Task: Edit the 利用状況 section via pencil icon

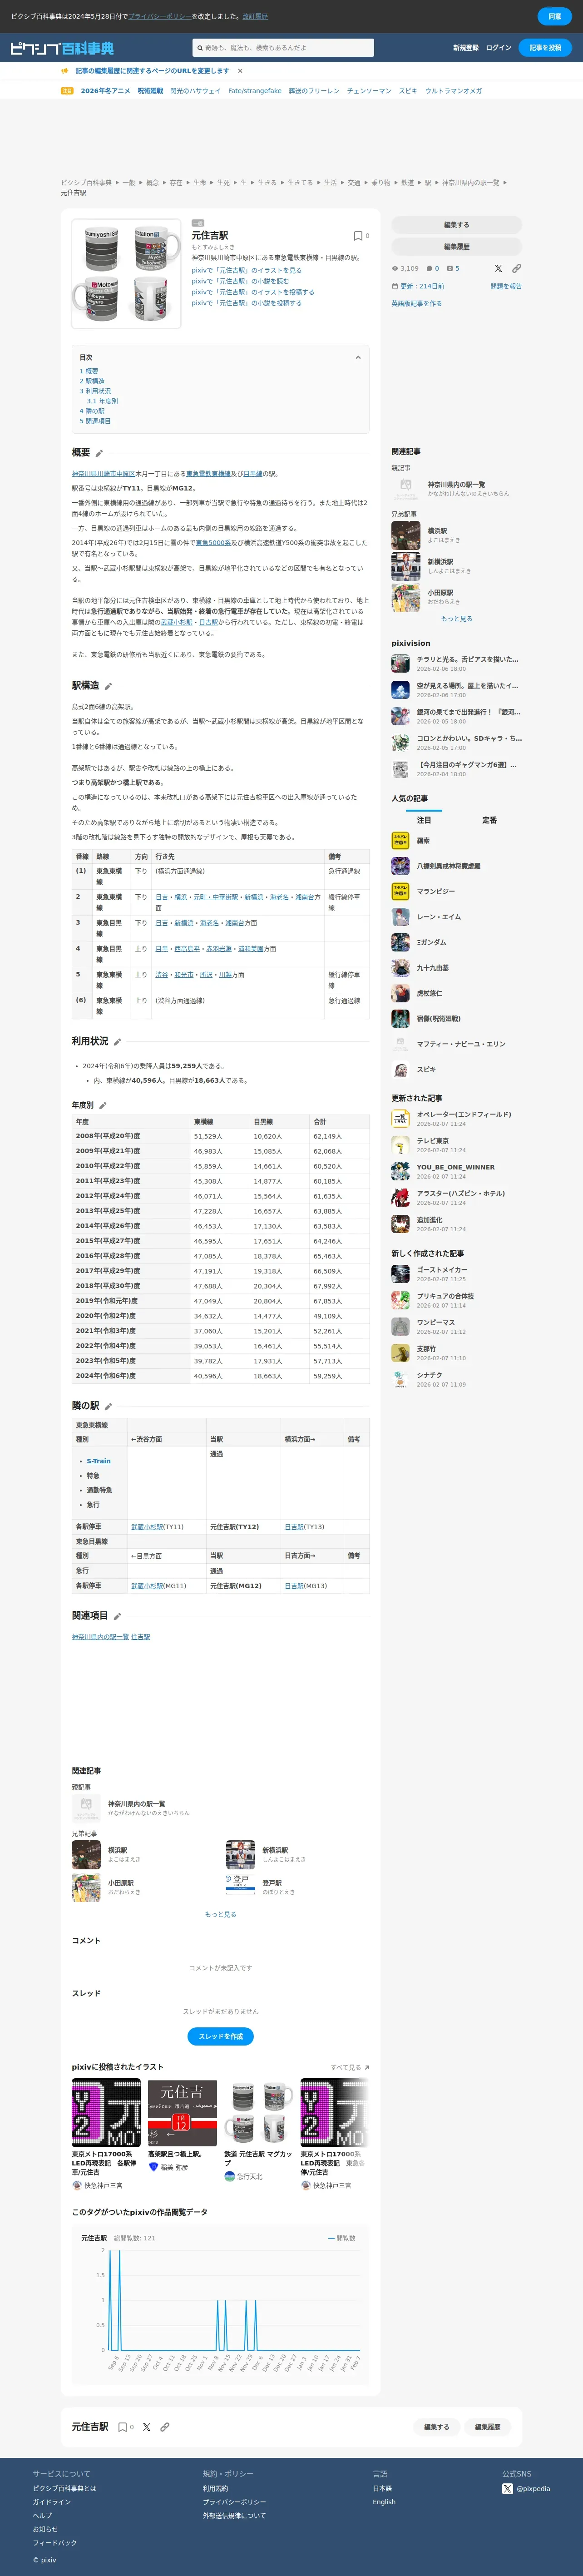Action: pos(117,1042)
